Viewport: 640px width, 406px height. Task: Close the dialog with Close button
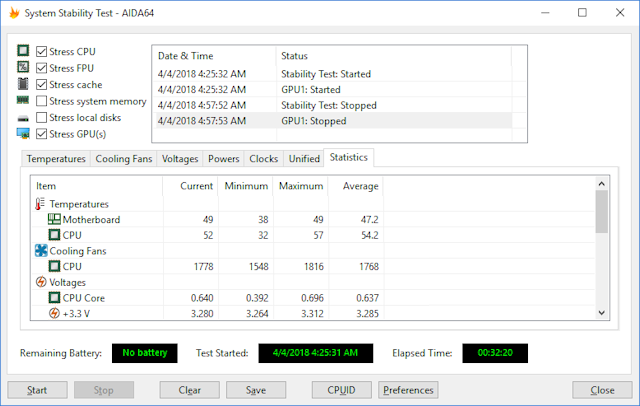602,390
